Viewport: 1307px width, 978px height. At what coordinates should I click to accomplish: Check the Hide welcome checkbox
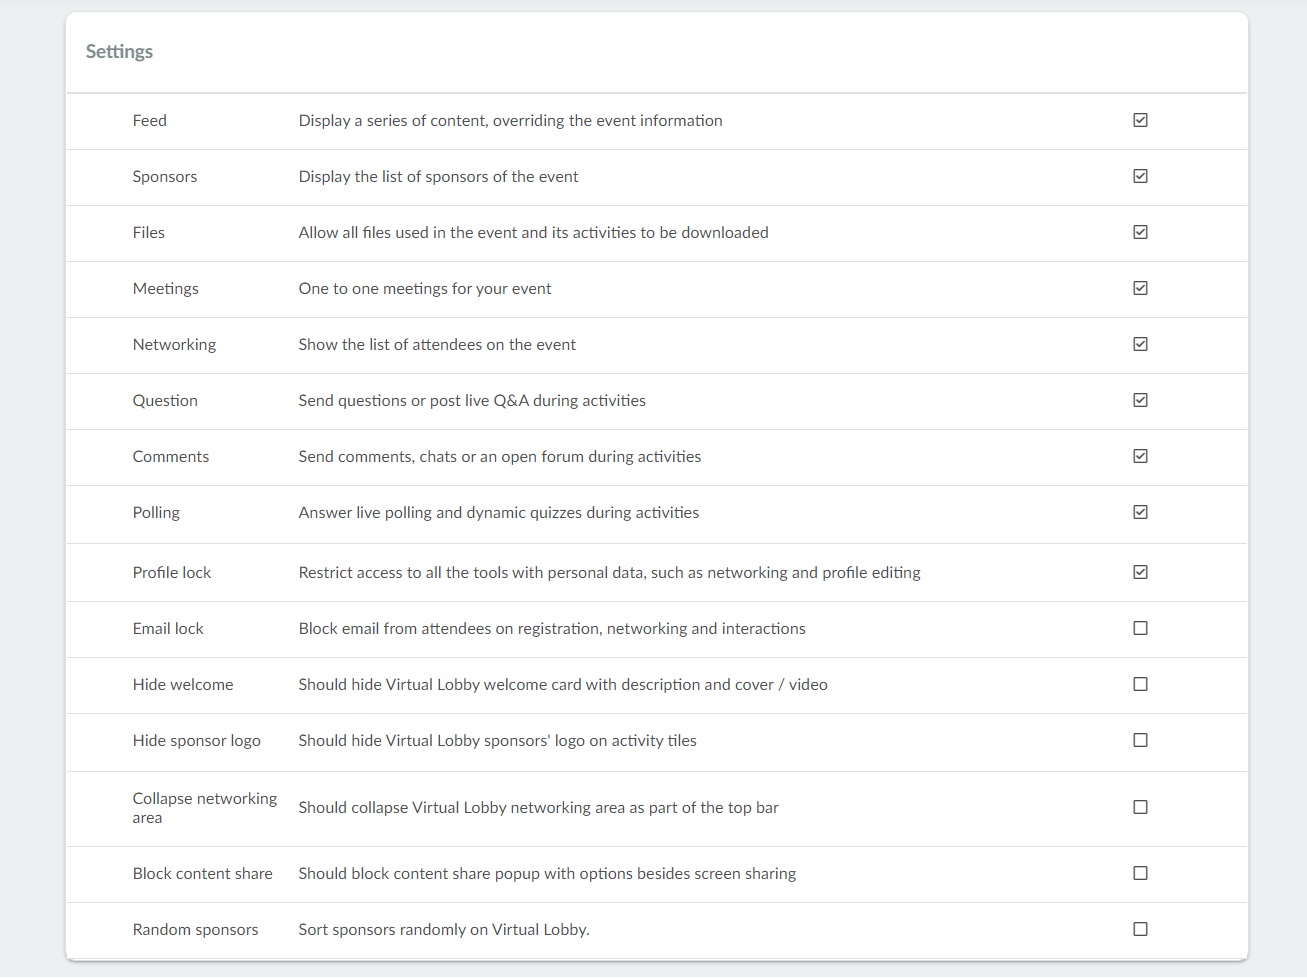pos(1140,684)
